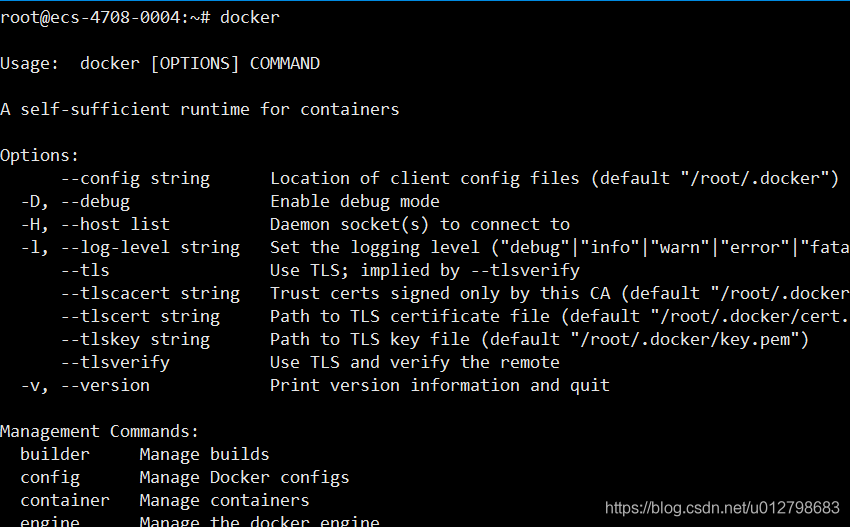Click the self-sufficient runtime description line
The height and width of the screenshot is (527, 850).
click(x=200, y=109)
